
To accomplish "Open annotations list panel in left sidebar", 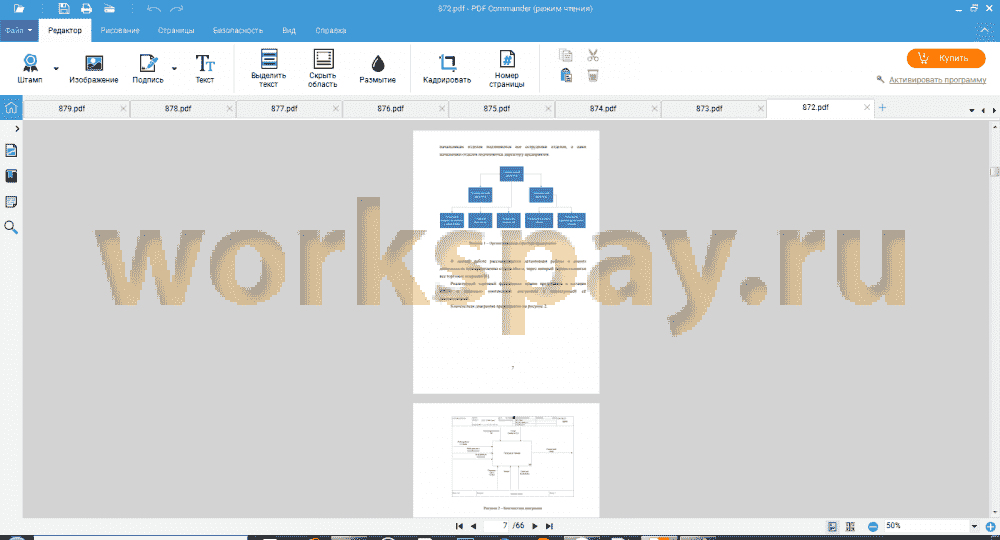I will click(x=11, y=201).
